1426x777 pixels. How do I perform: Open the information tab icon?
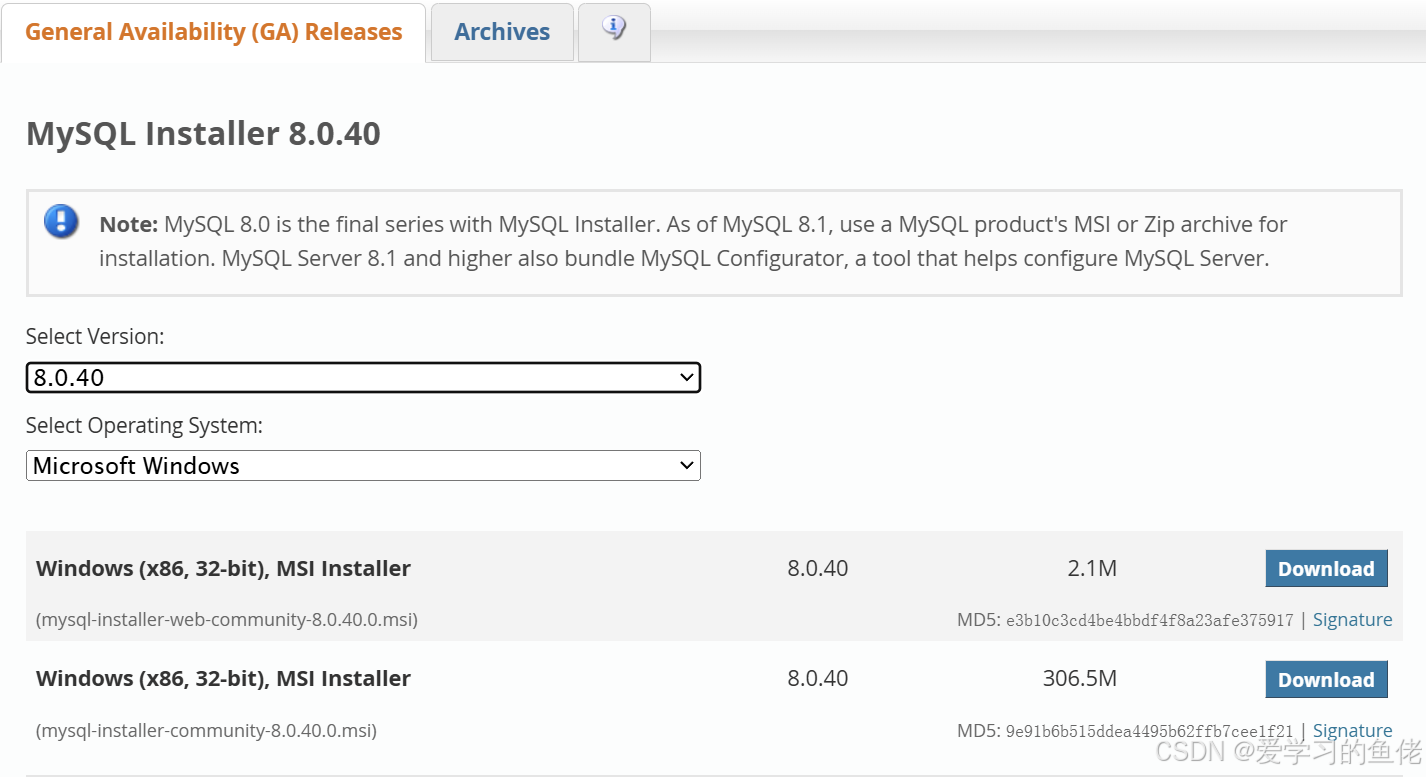coord(614,29)
